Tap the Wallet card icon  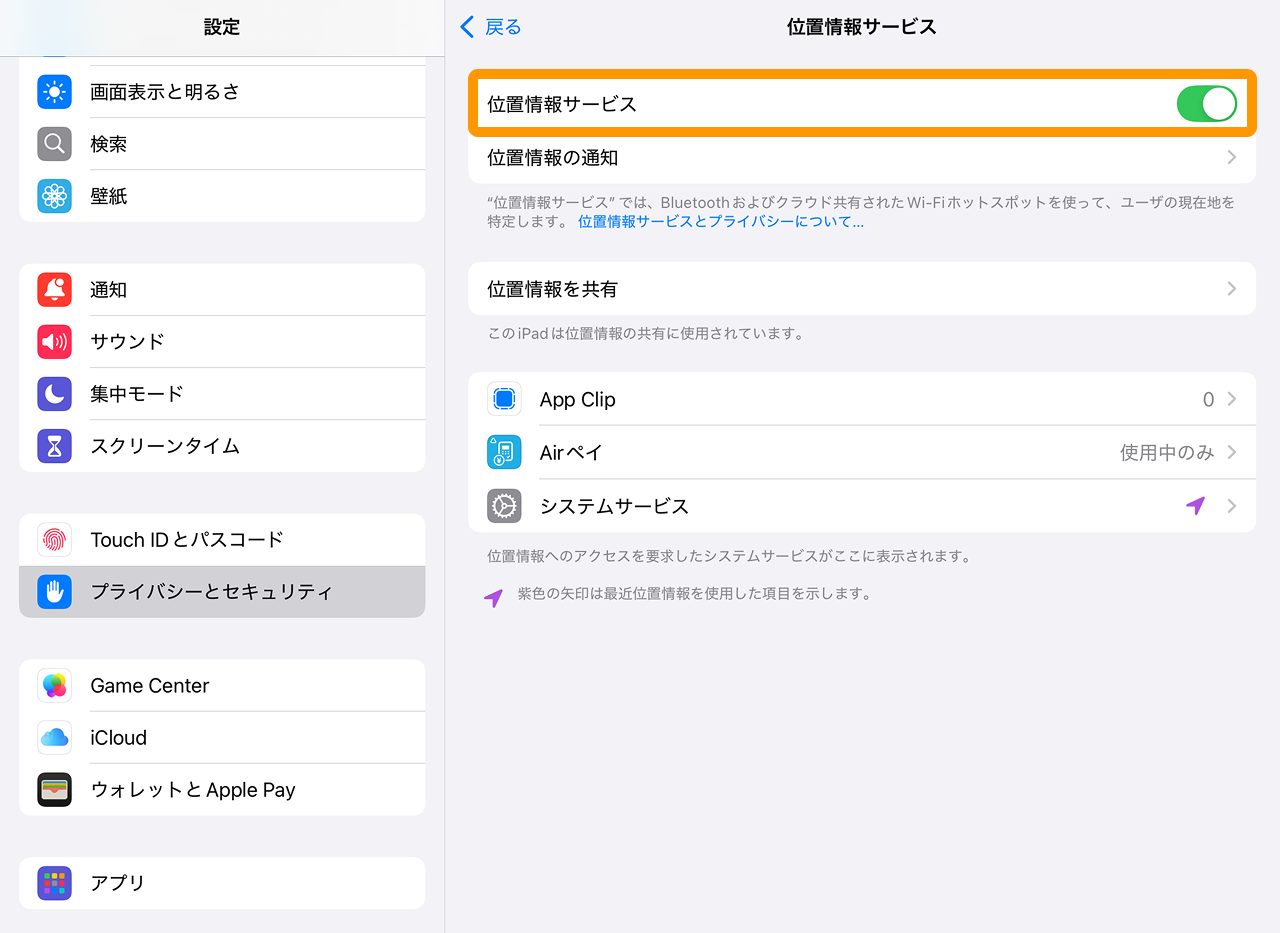coord(54,790)
